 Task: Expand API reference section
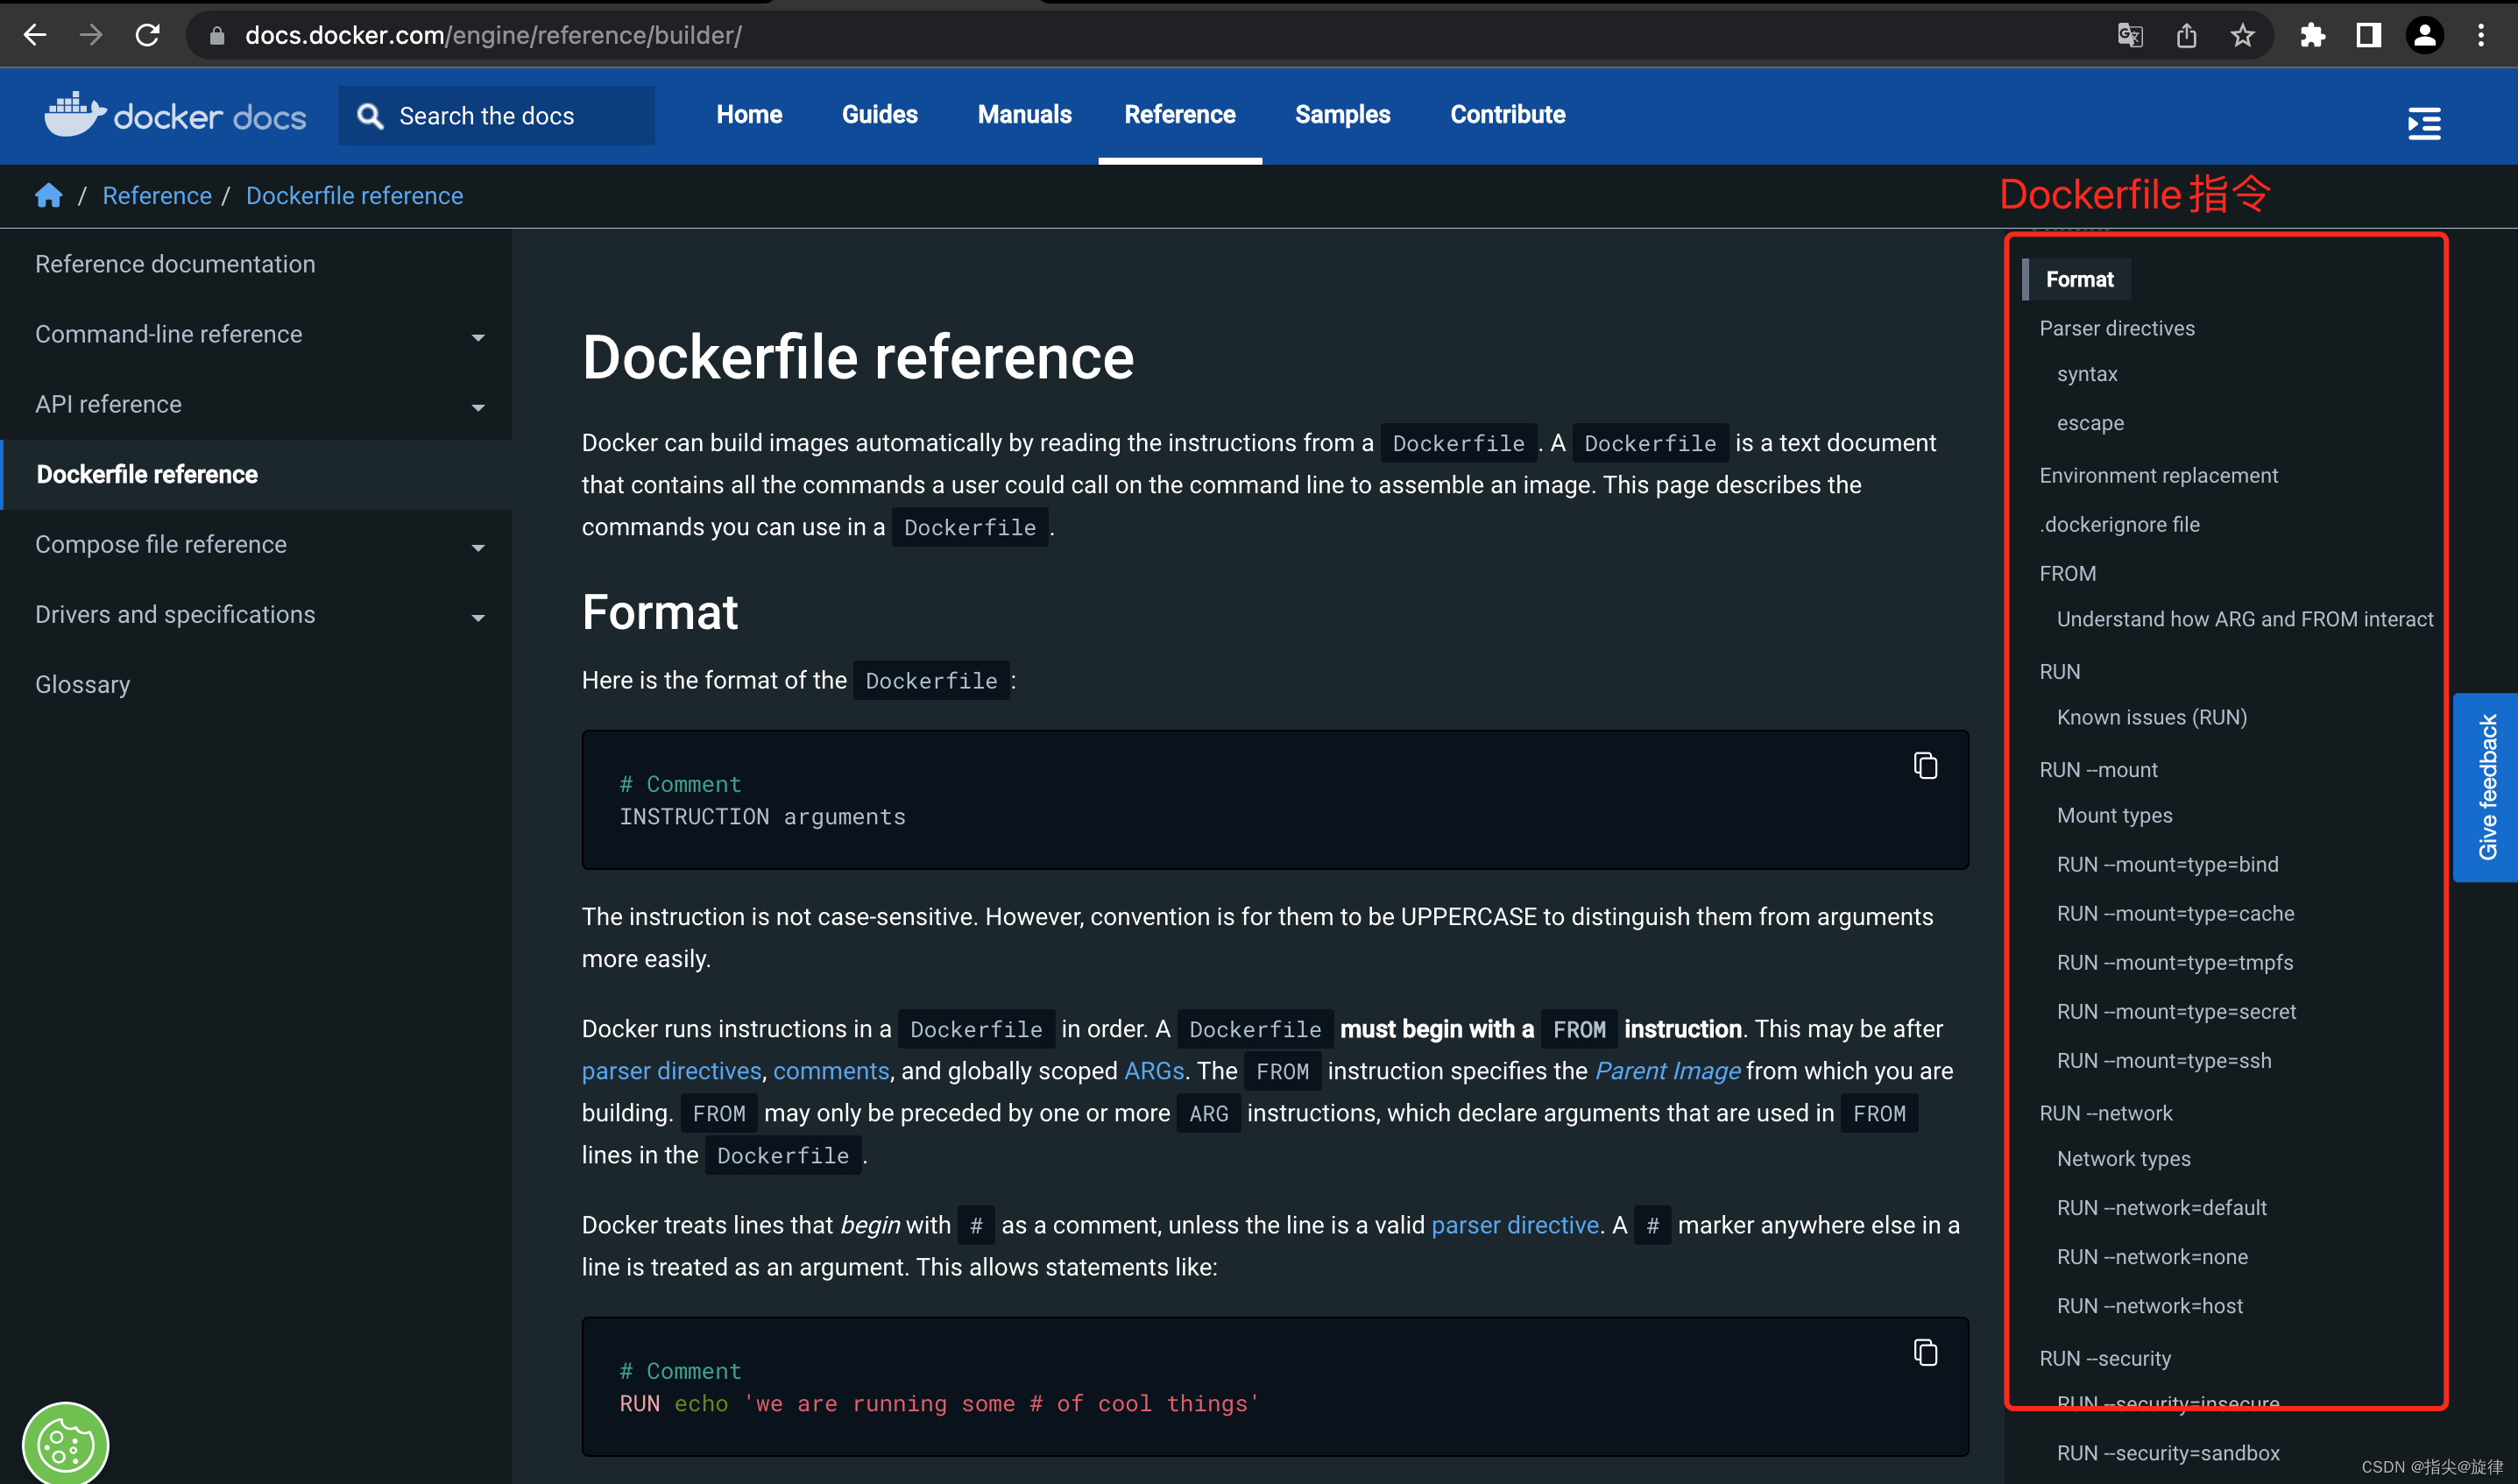point(478,407)
